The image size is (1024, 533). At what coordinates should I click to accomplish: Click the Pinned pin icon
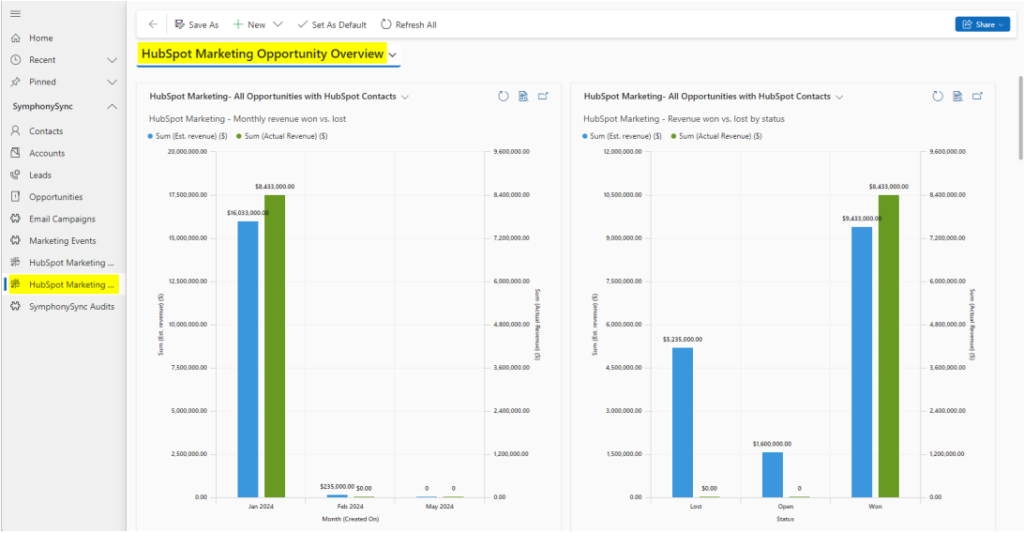[x=16, y=82]
